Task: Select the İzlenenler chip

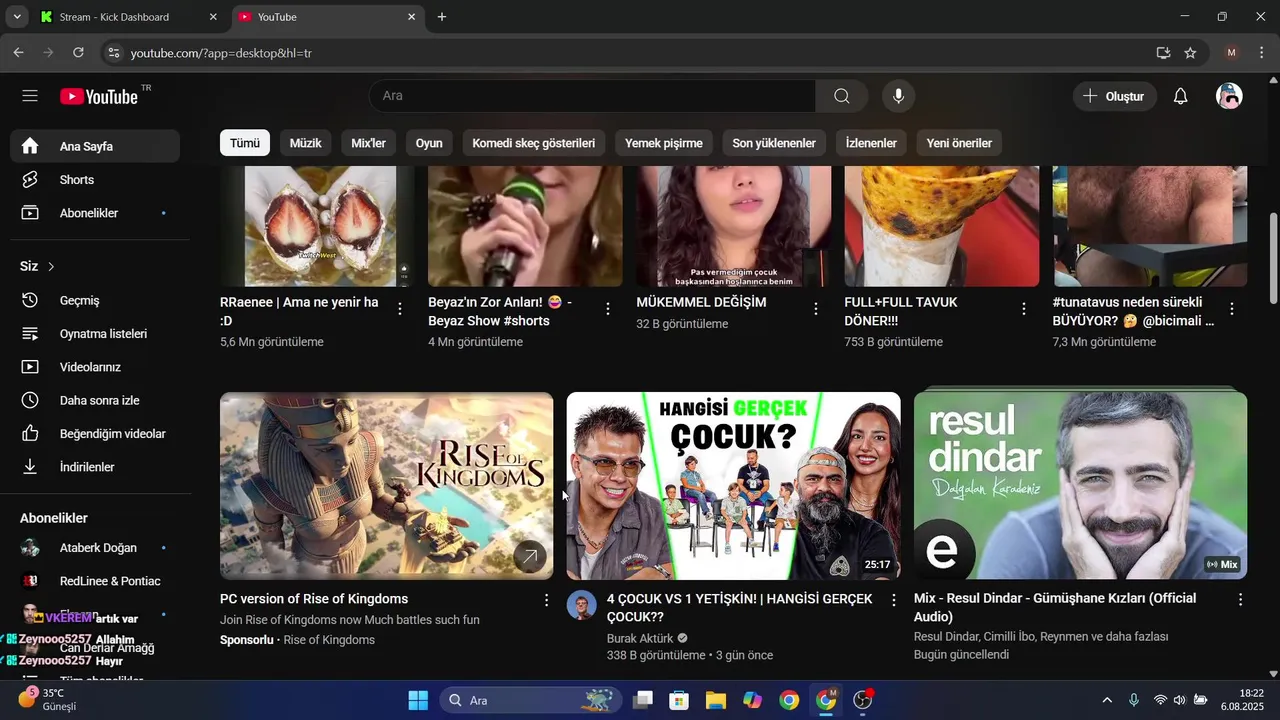Action: pos(871,143)
